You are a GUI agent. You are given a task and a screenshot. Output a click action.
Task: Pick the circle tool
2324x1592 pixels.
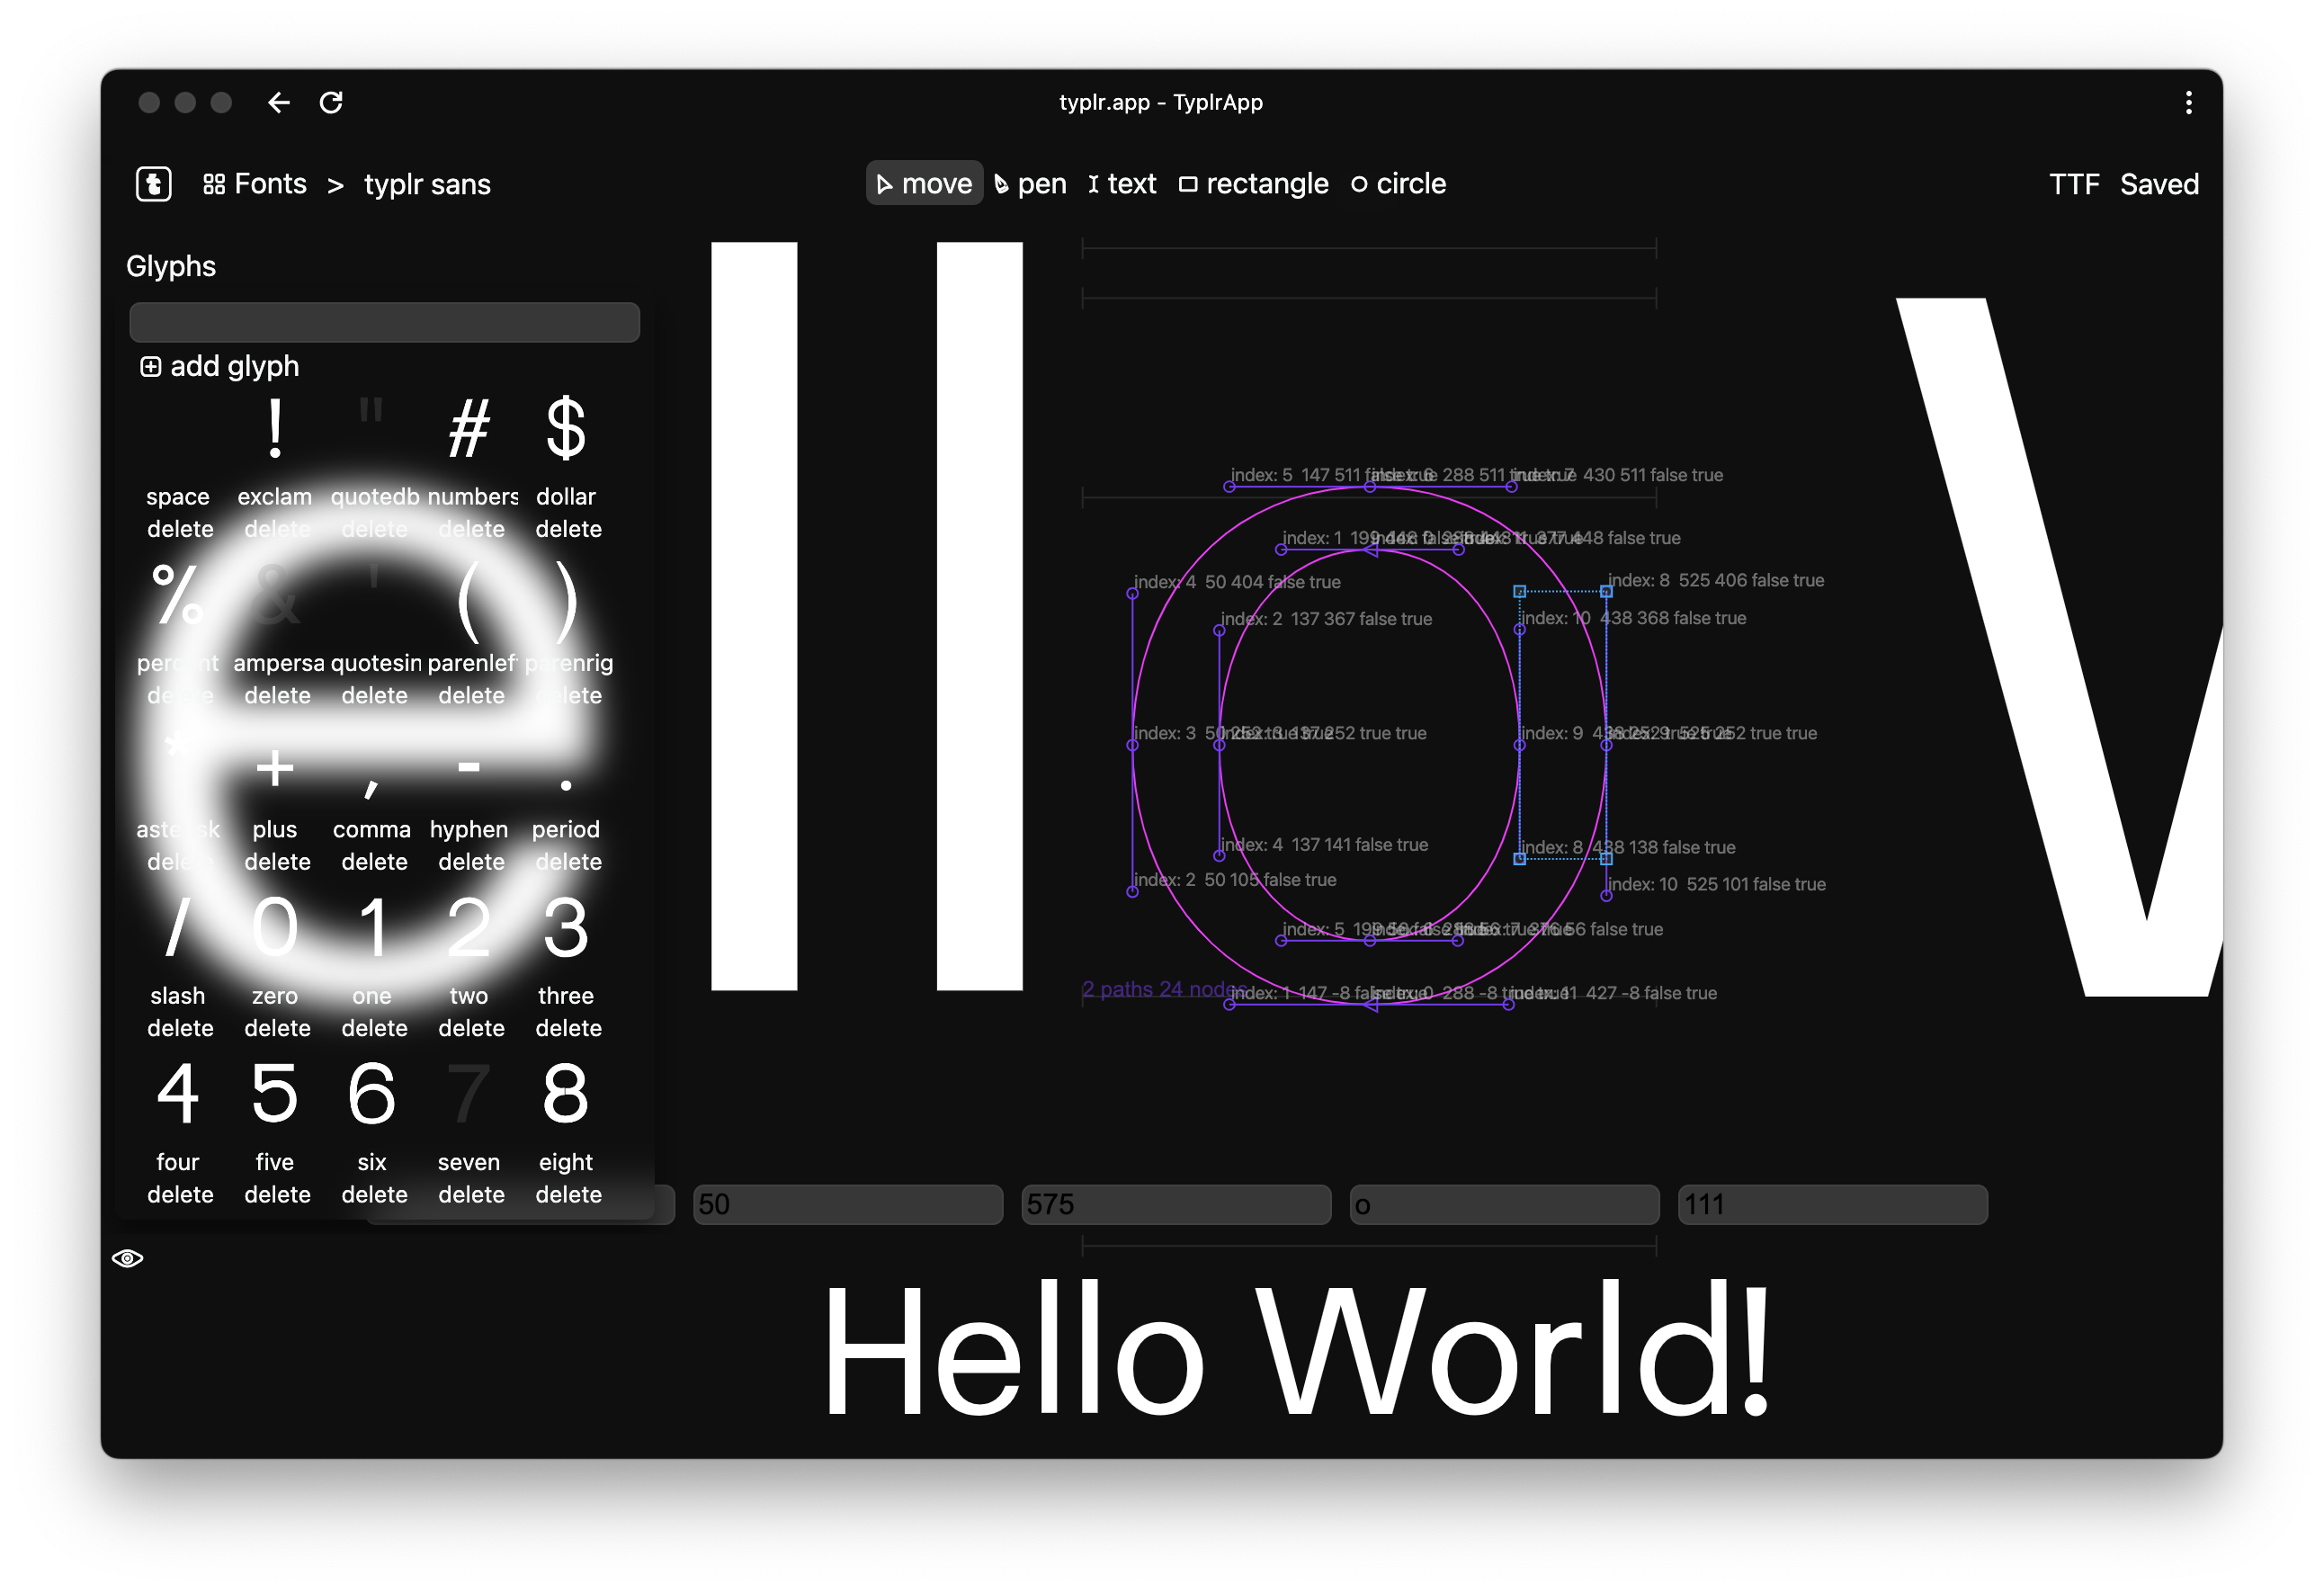(1398, 184)
